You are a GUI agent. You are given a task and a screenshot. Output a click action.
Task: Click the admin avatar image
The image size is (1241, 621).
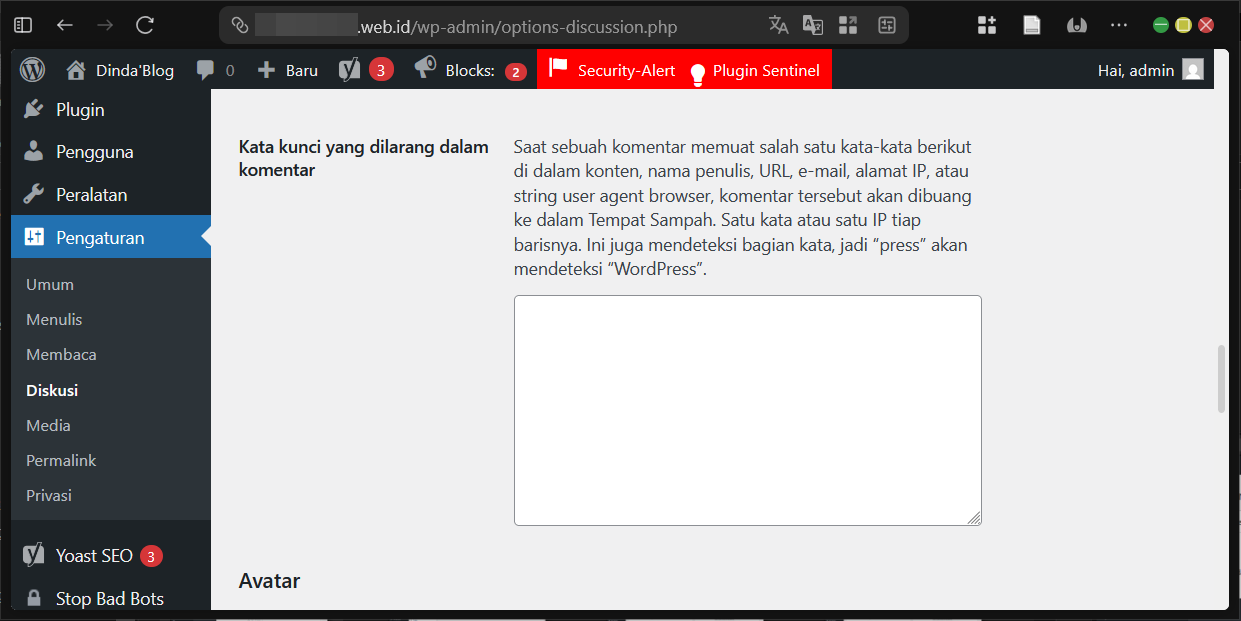click(1192, 70)
